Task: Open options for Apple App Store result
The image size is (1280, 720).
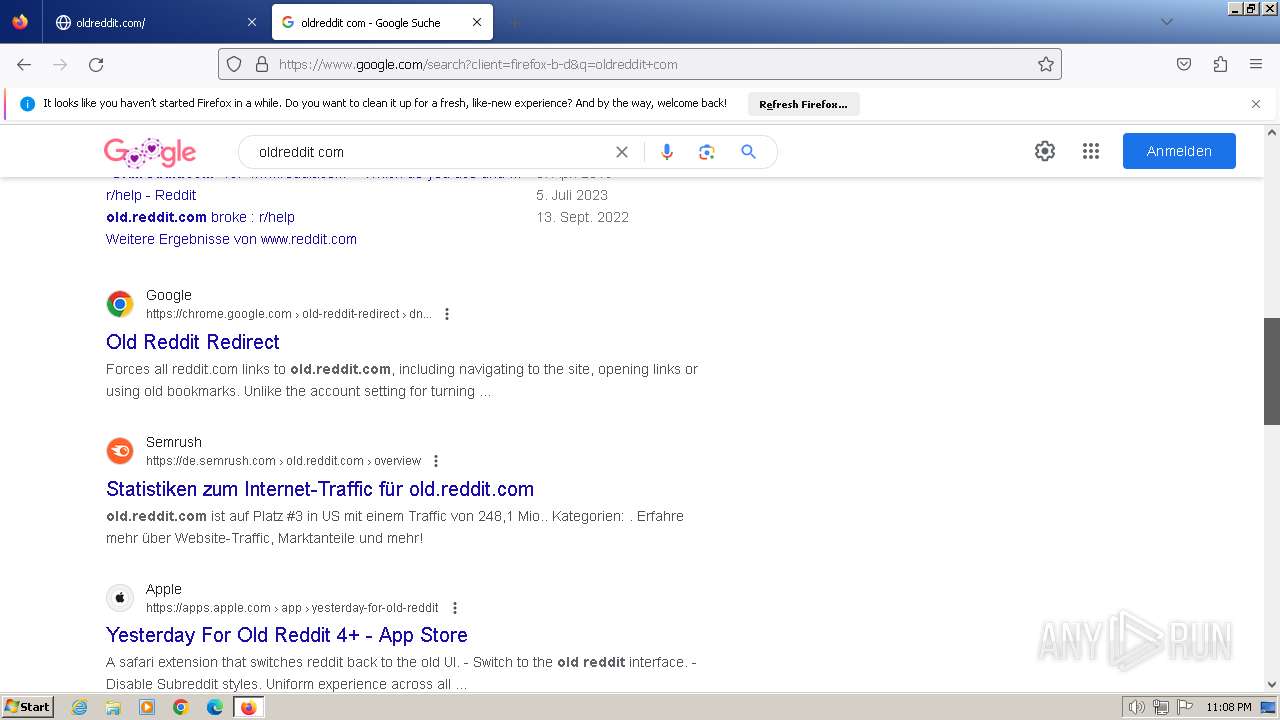Action: coord(455,608)
